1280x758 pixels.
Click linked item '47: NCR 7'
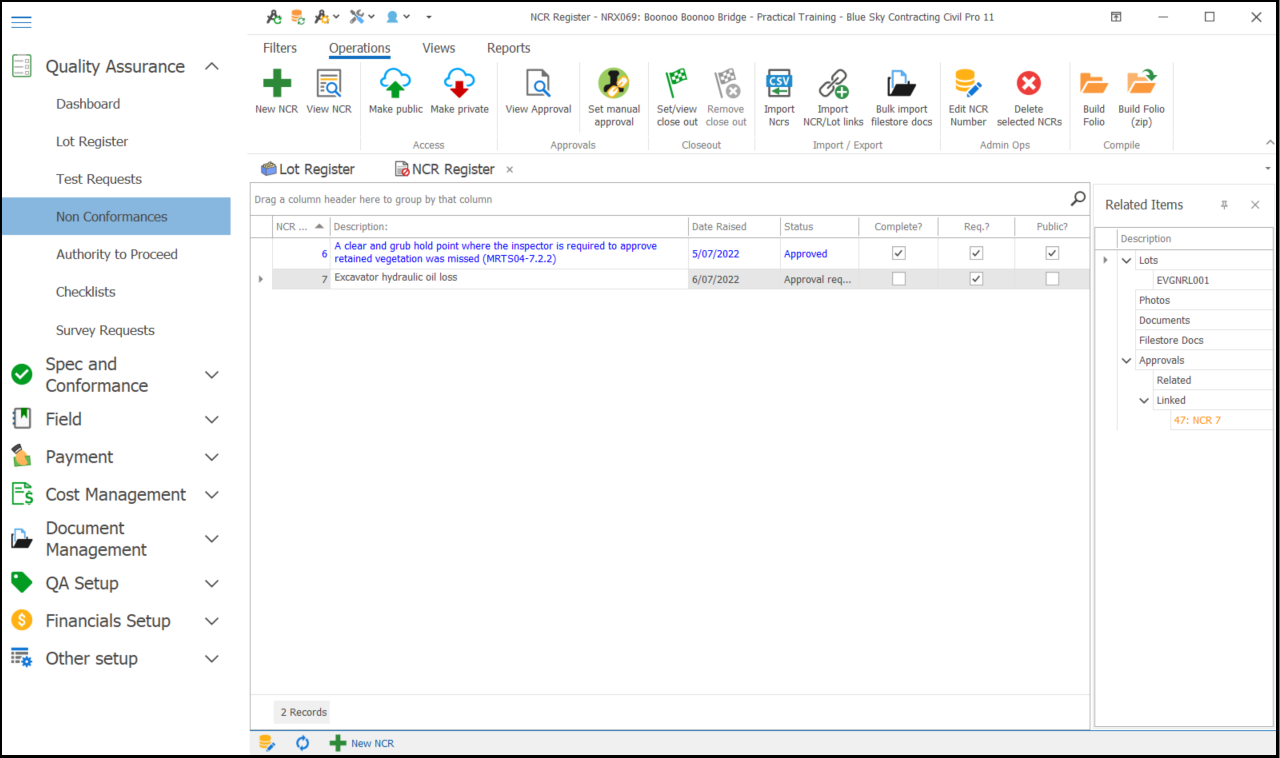pyautogui.click(x=1197, y=421)
